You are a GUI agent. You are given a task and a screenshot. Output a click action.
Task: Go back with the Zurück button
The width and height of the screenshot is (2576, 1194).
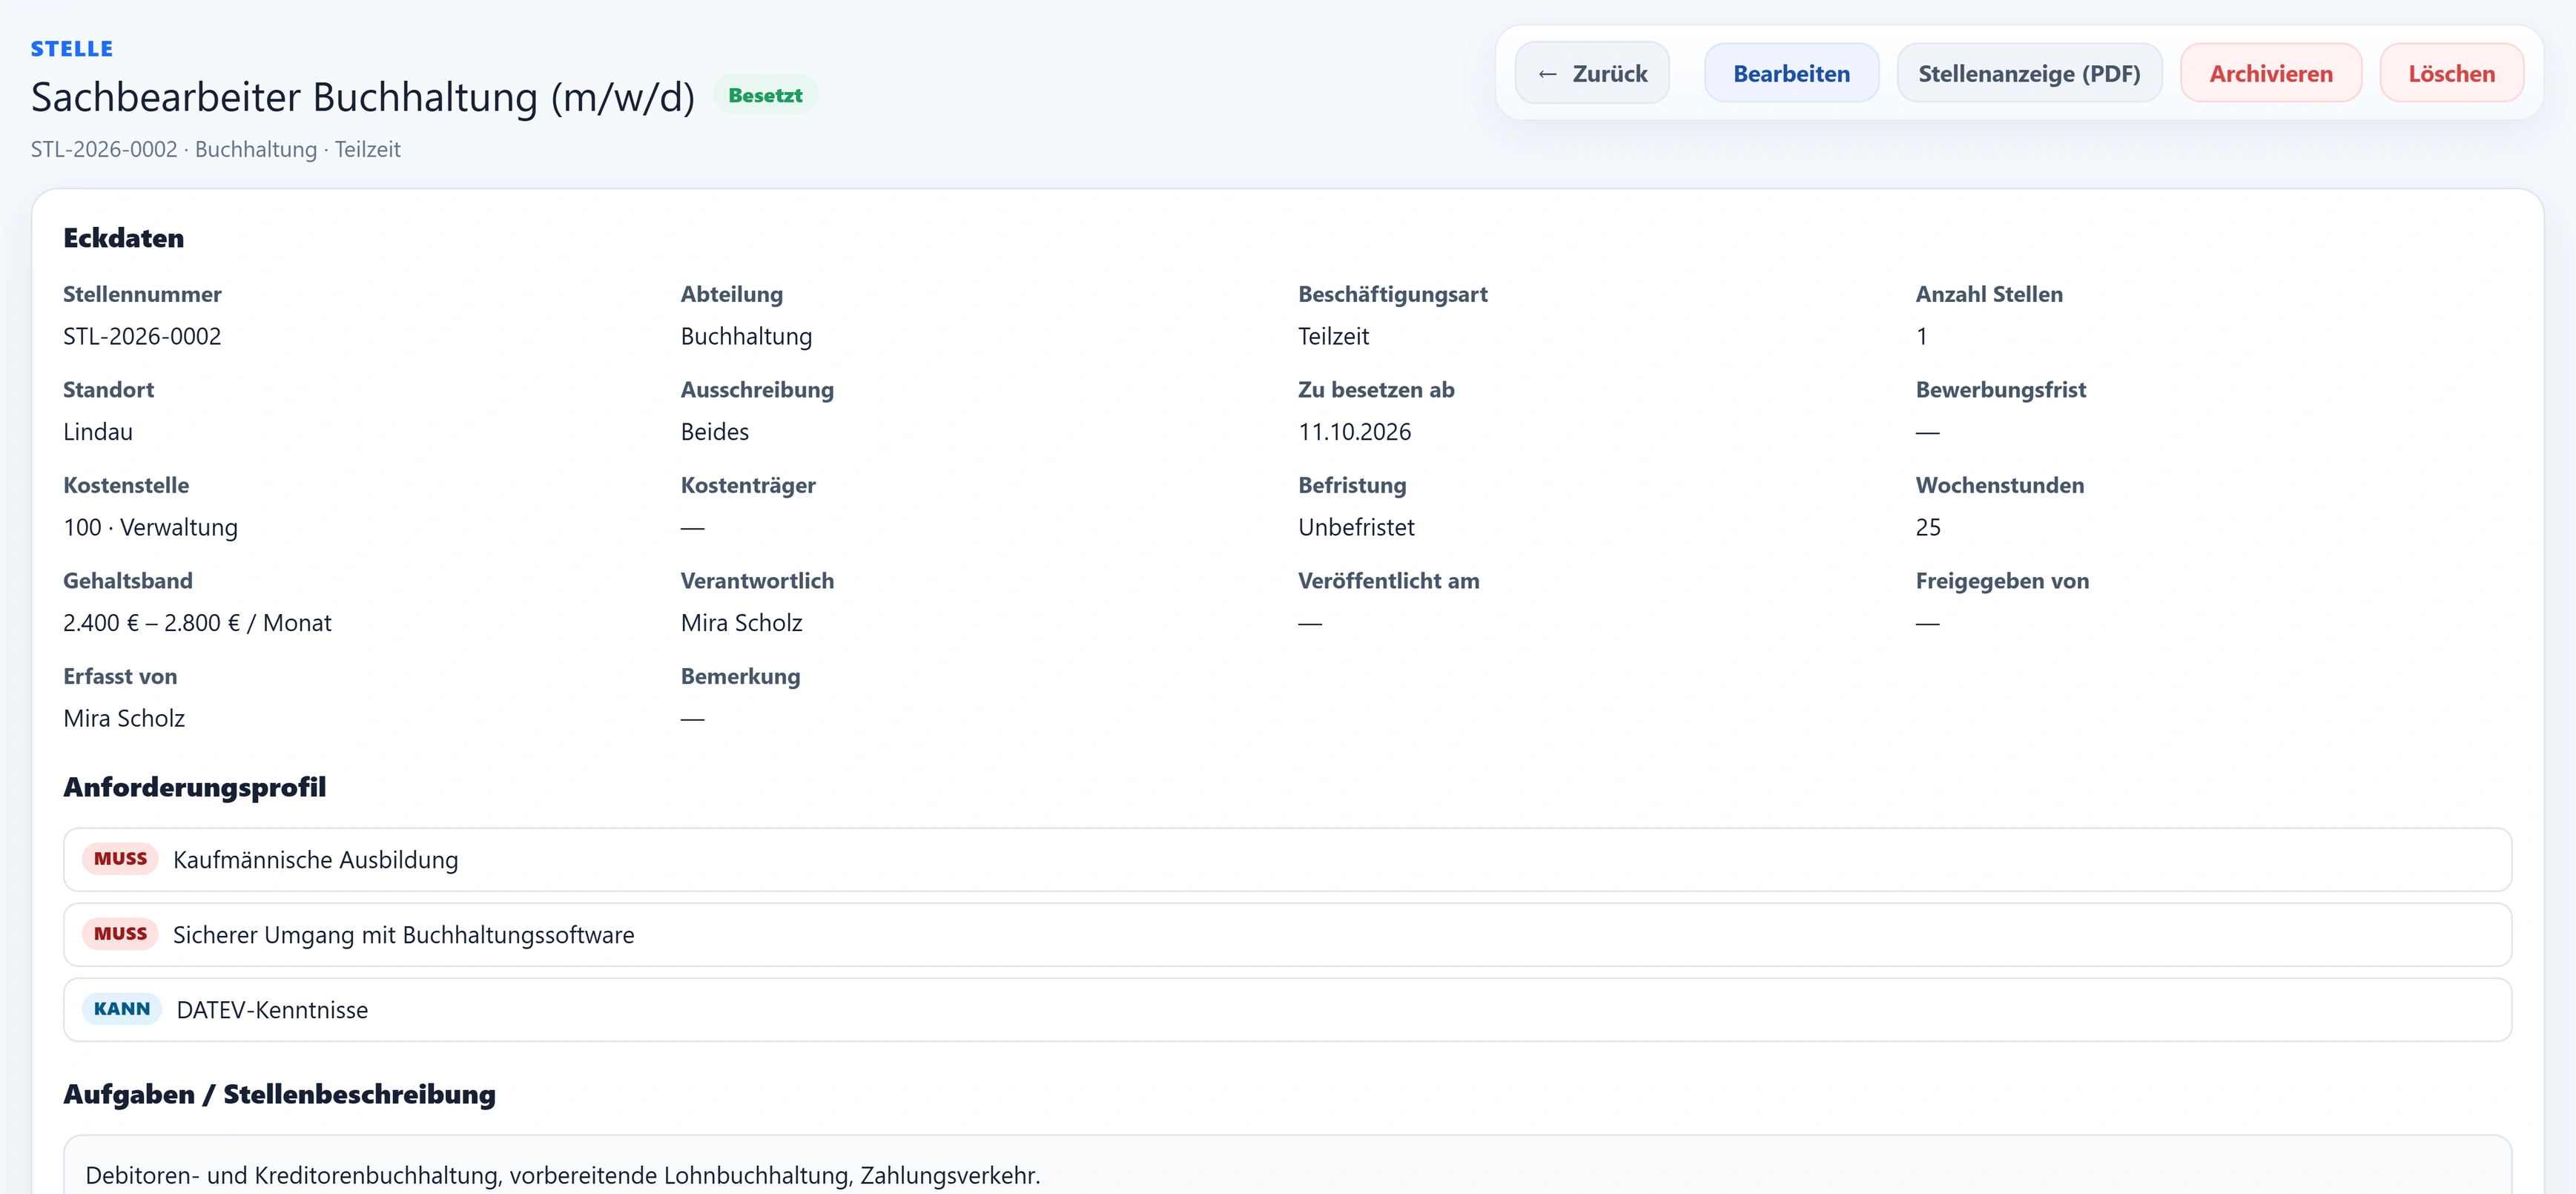(x=1592, y=73)
